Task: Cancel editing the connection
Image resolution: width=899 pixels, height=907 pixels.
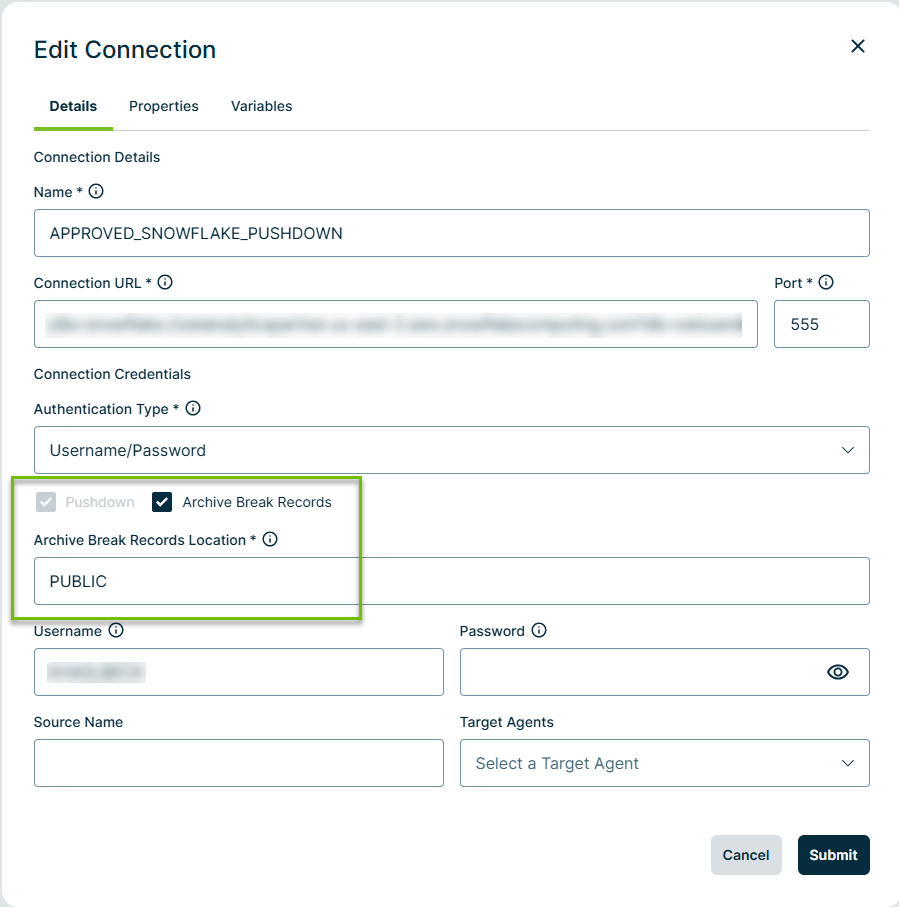Action: [x=745, y=855]
